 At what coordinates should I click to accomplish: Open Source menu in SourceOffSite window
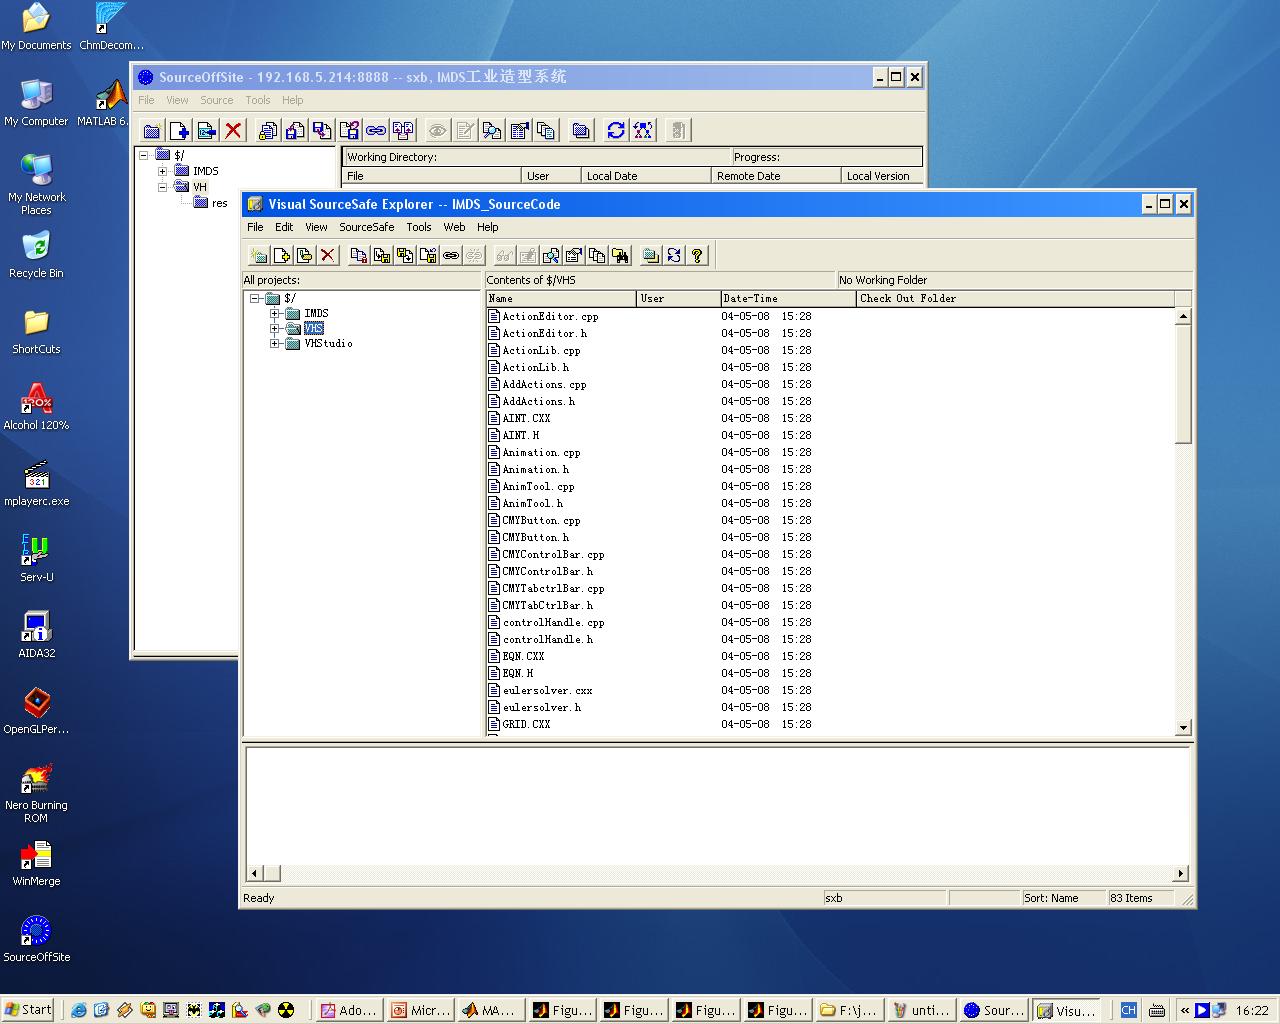pyautogui.click(x=216, y=100)
